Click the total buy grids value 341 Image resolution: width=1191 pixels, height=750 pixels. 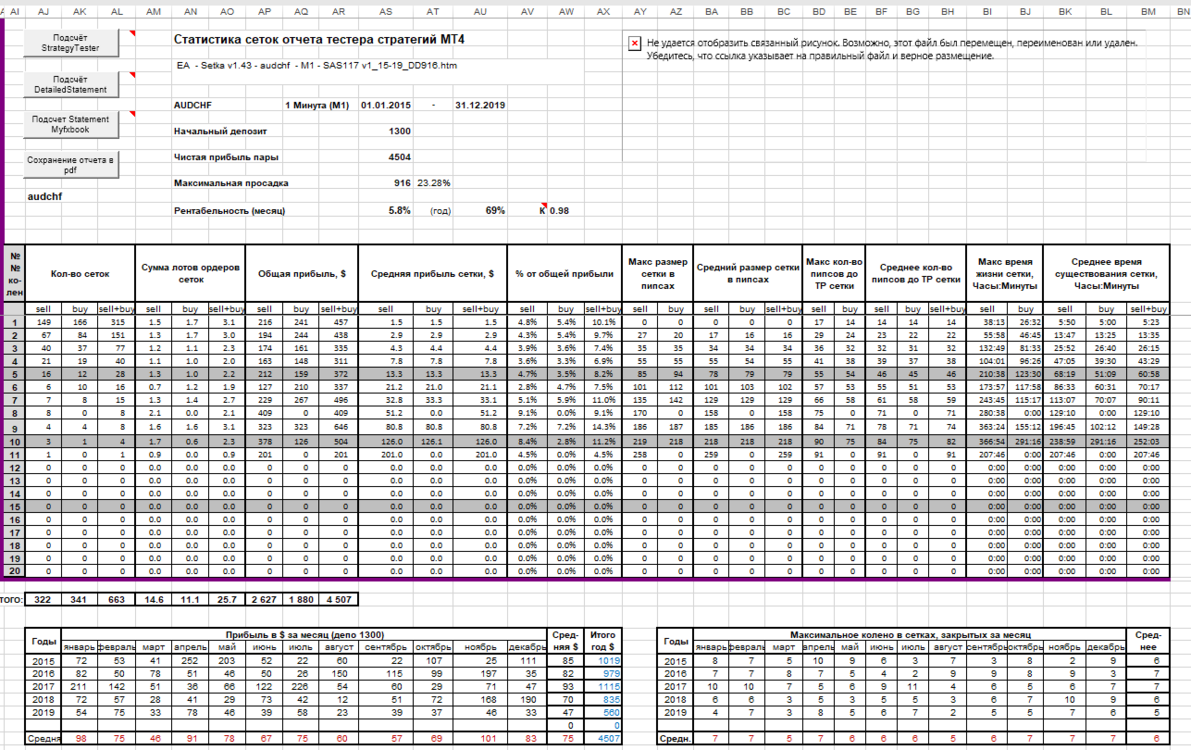coord(80,600)
